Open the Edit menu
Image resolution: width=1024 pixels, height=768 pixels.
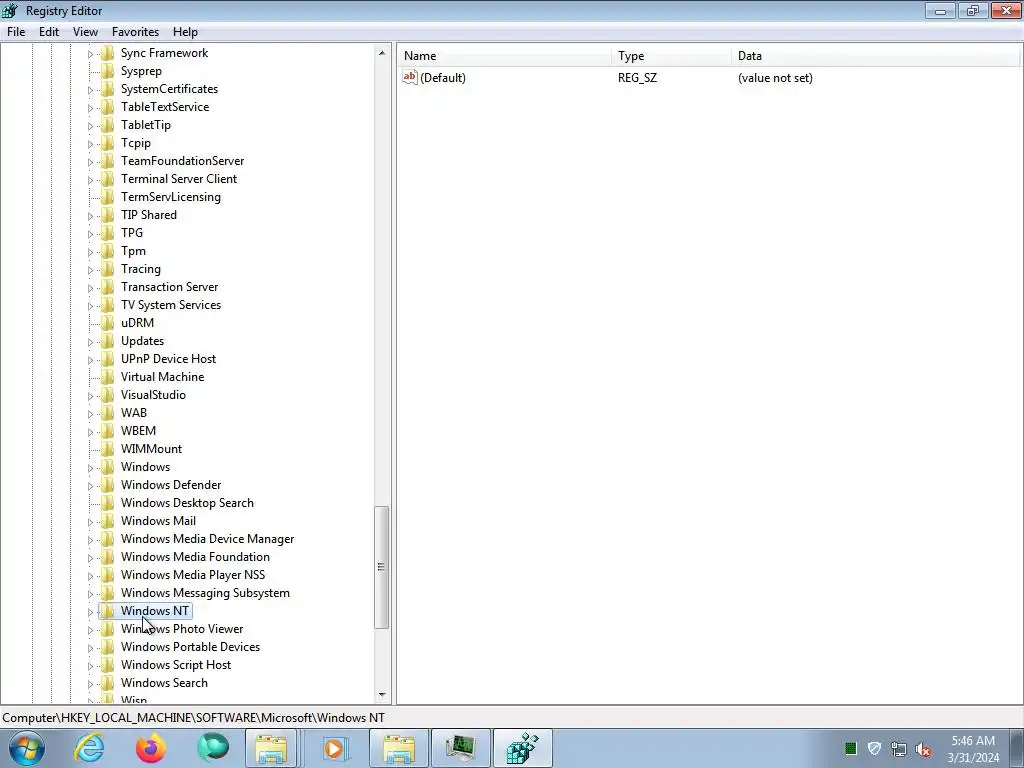click(x=48, y=31)
